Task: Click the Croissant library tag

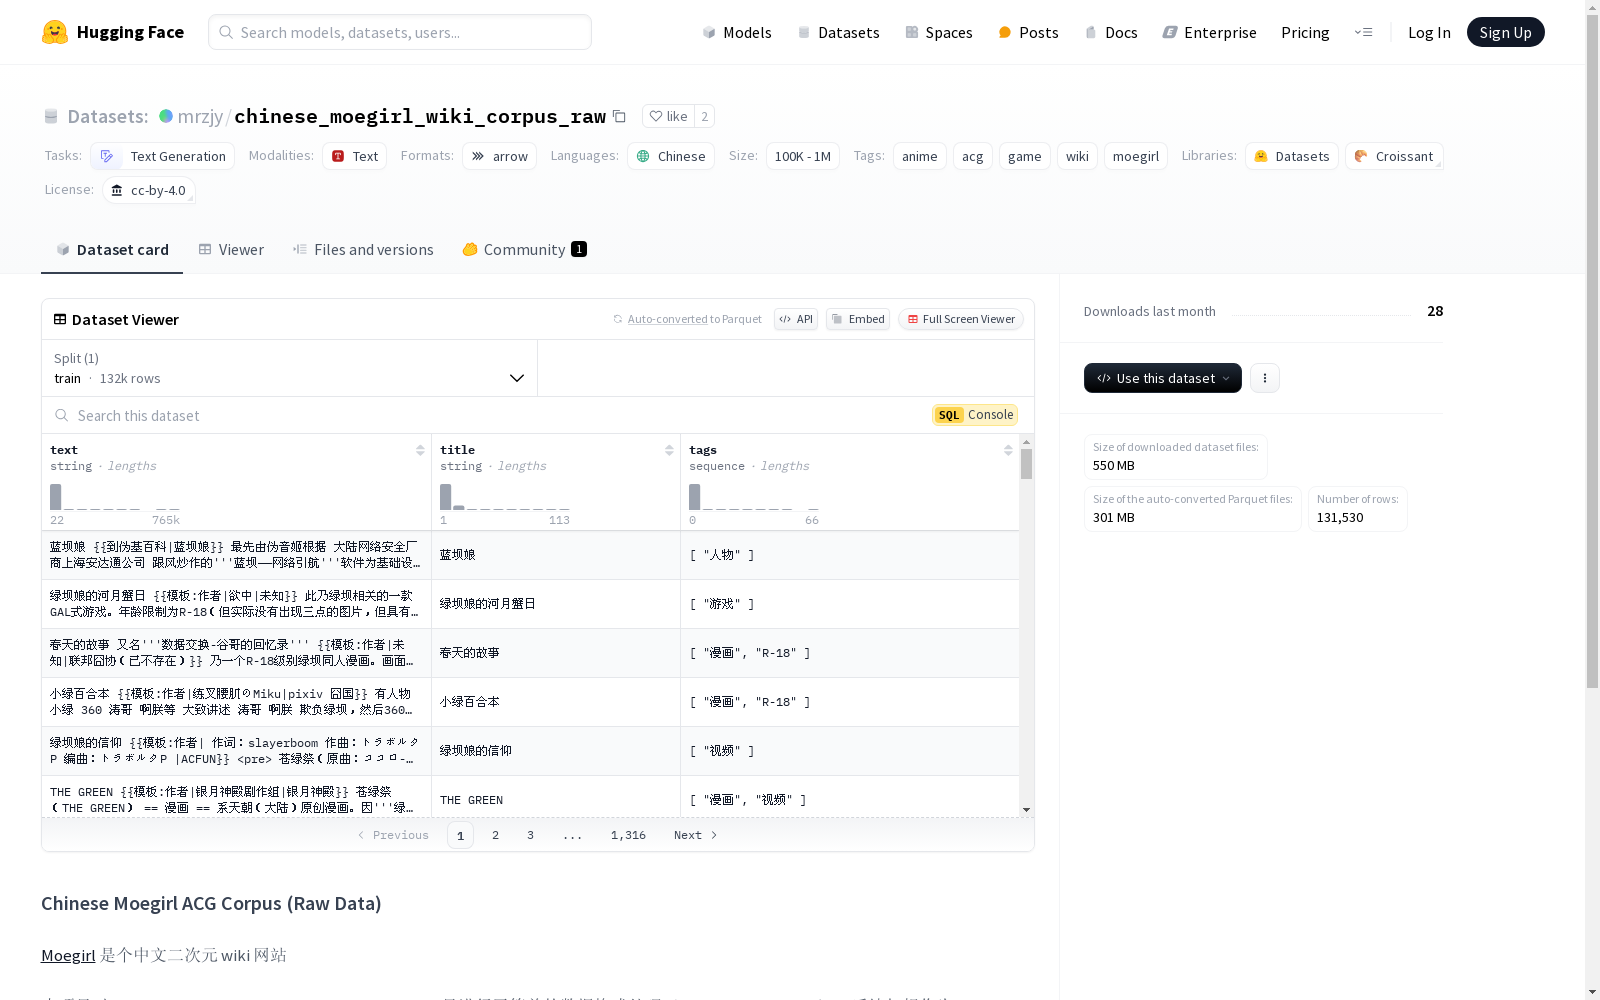Action: click(1393, 156)
